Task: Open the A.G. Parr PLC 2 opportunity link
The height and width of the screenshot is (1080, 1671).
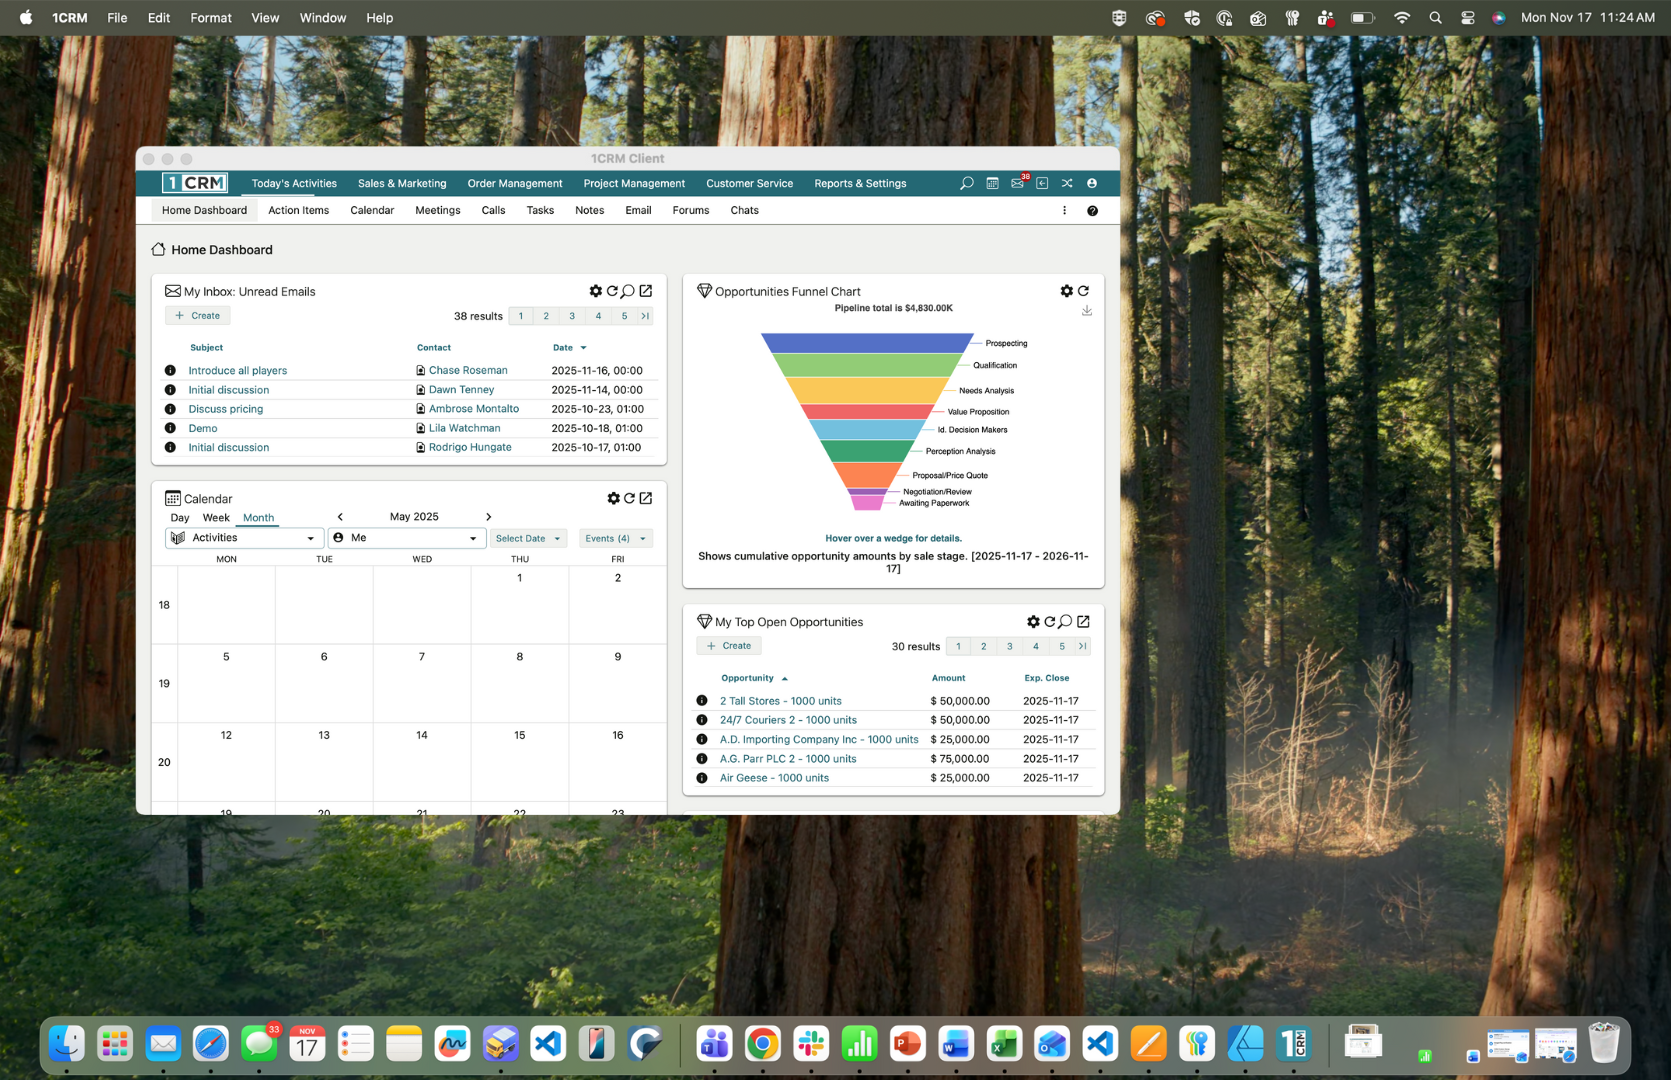Action: [x=787, y=759]
